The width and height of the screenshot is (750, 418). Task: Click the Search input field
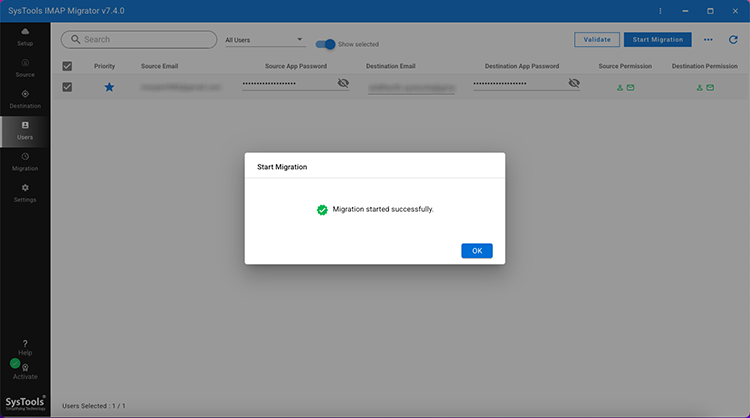coord(139,40)
